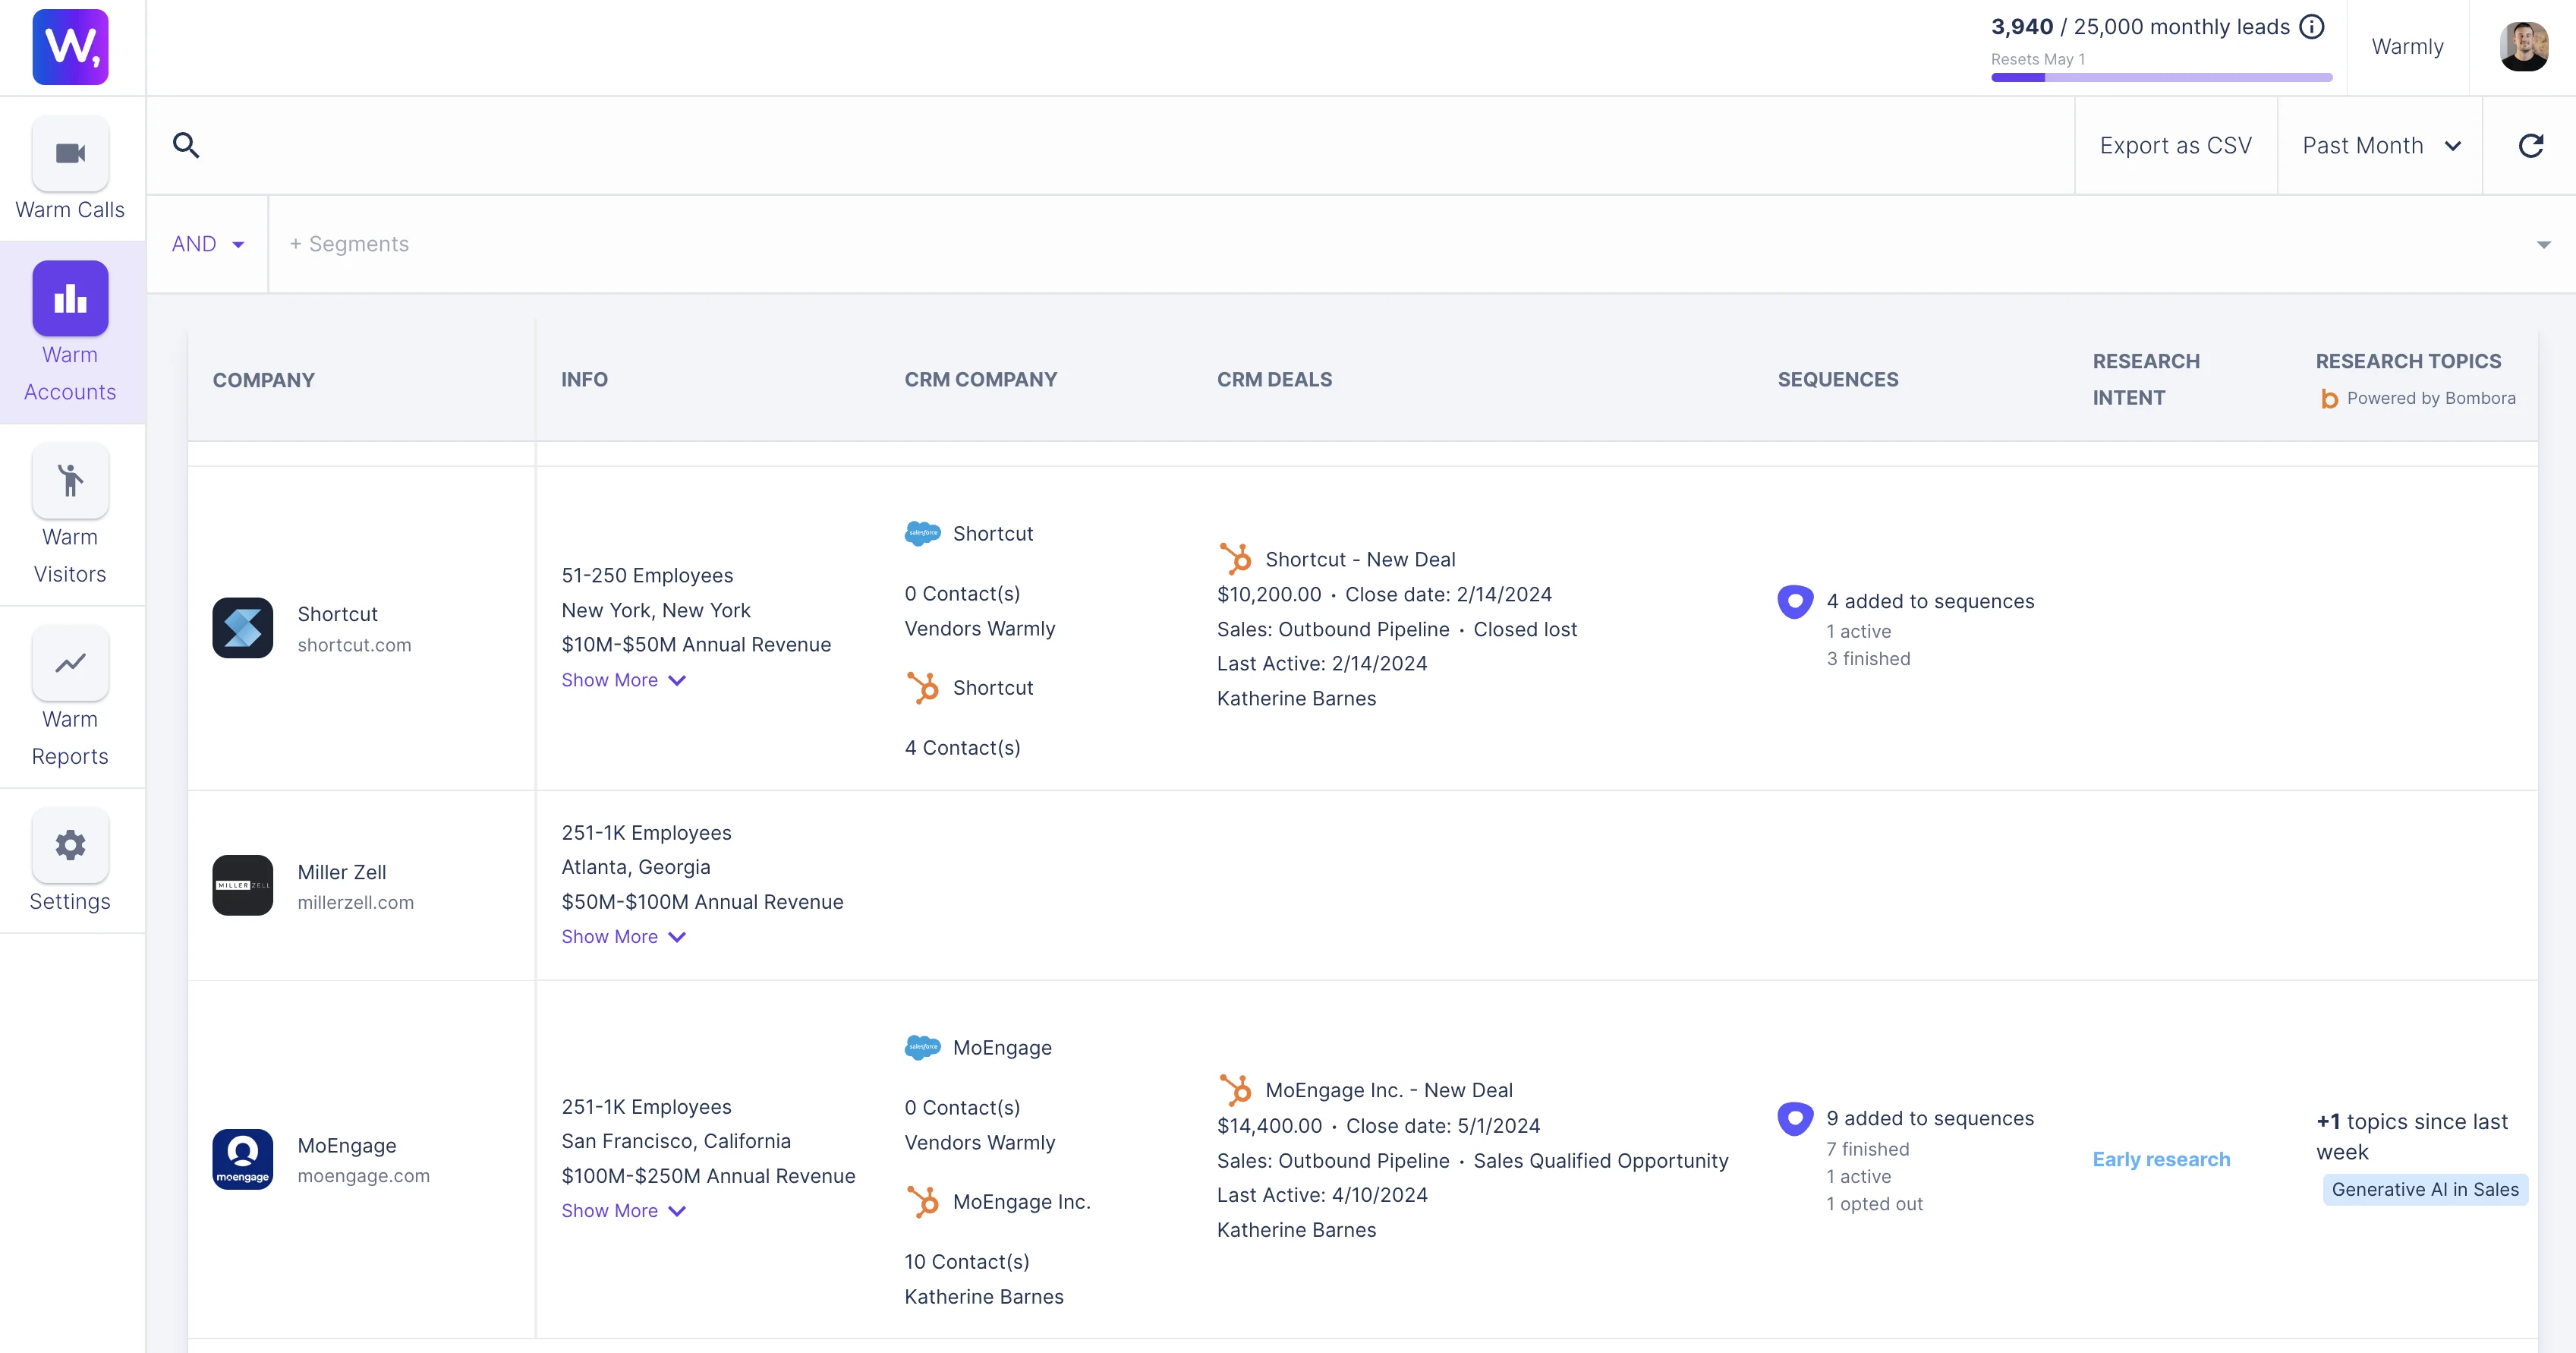2576x1353 pixels.
Task: Click '+1 topics since last week' text
Action: coord(2412,1137)
